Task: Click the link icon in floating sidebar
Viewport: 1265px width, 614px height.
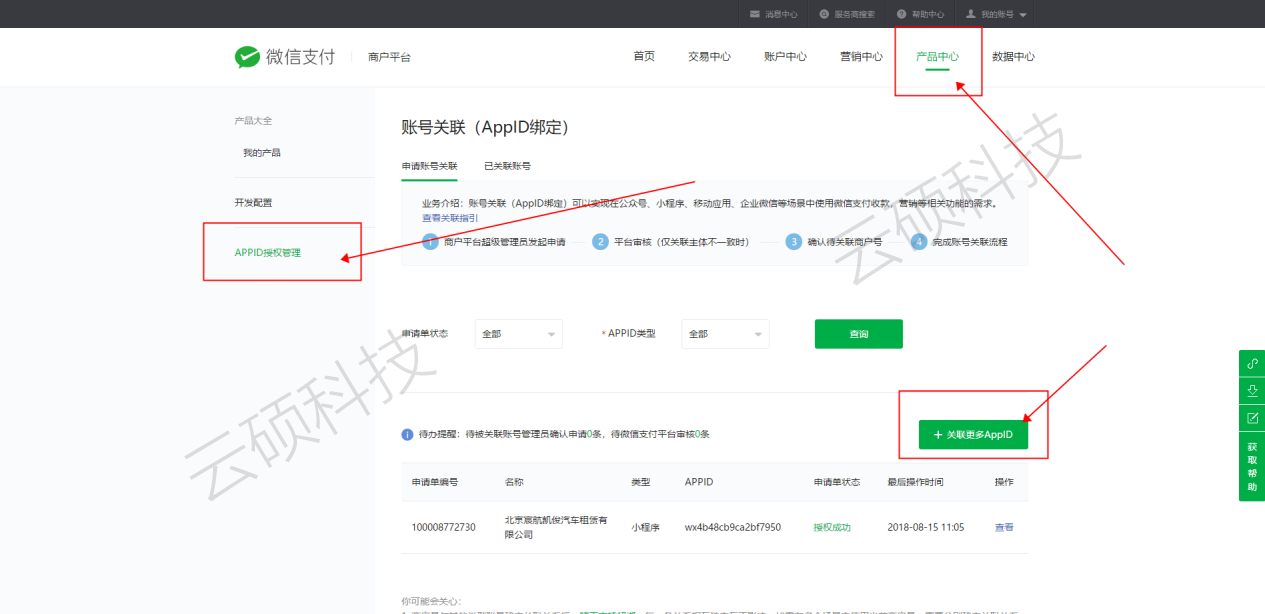Action: tap(1252, 363)
